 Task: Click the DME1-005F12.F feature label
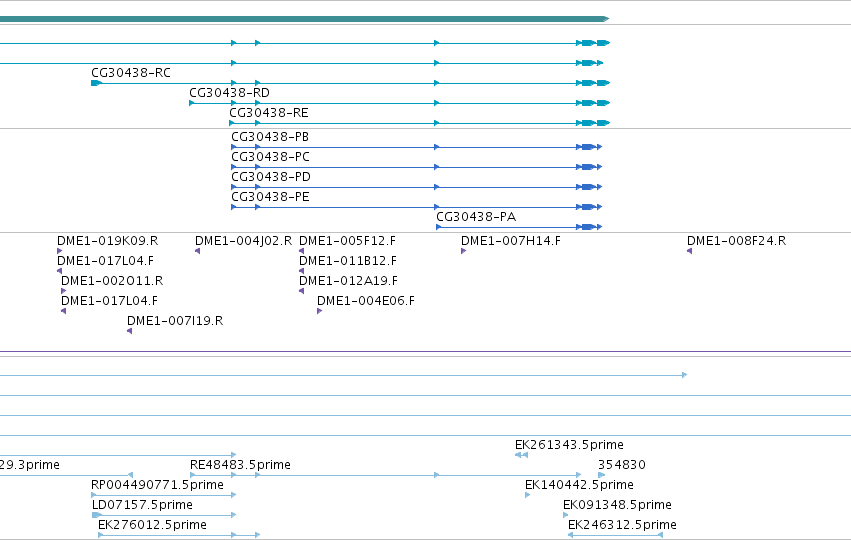pyautogui.click(x=347, y=241)
